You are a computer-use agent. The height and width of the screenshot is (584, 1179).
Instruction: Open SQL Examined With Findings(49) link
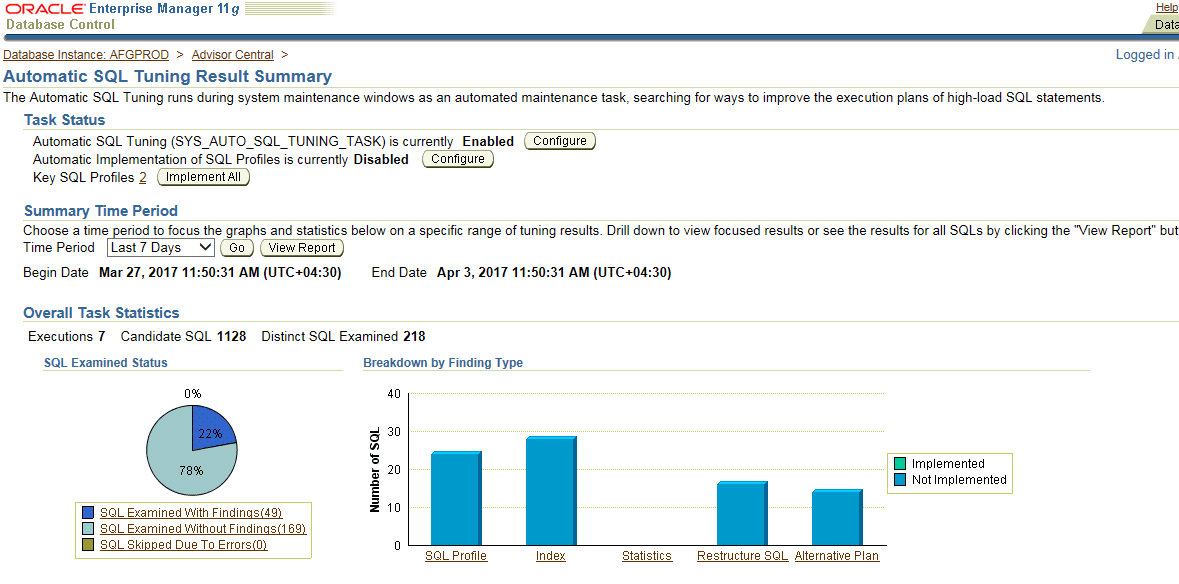coord(191,513)
